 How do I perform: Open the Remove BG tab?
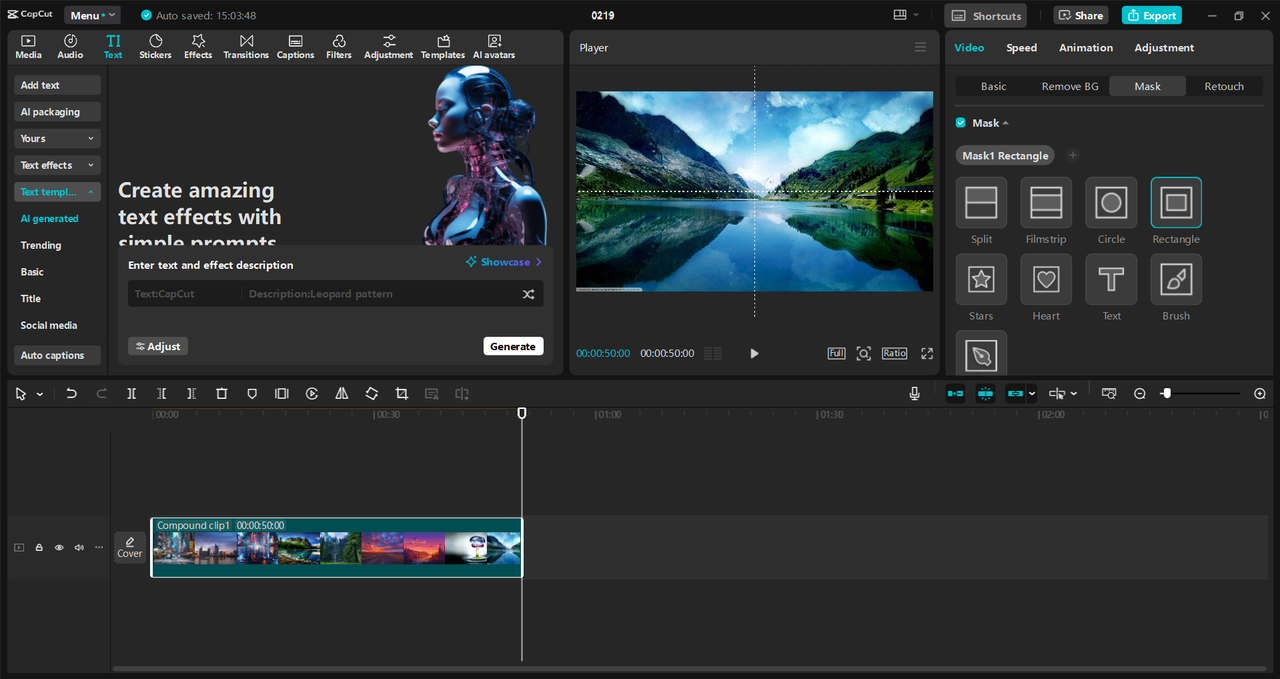pyautogui.click(x=1069, y=87)
